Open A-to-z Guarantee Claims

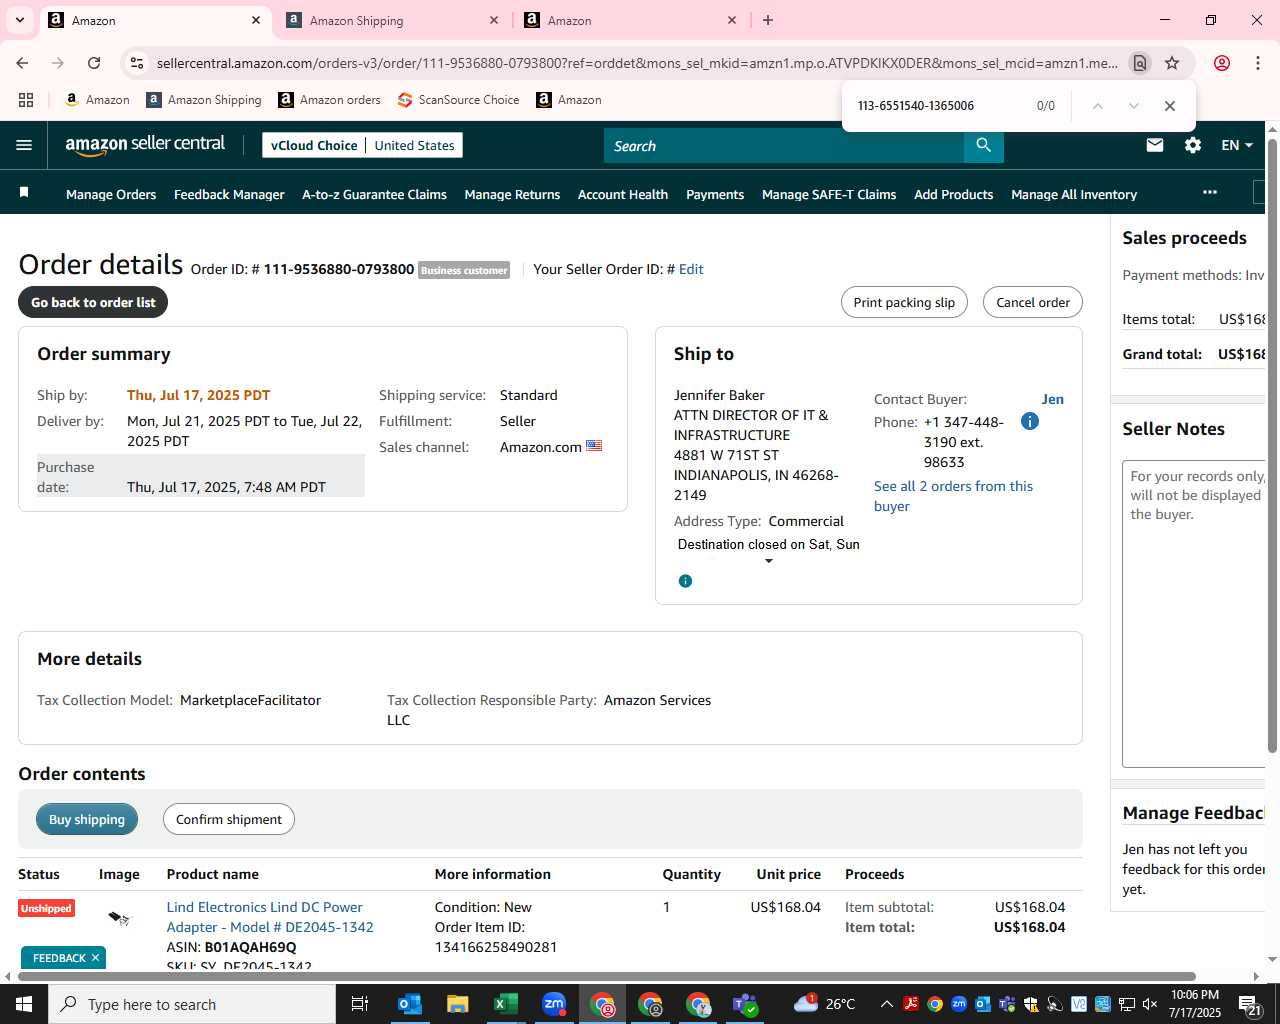(374, 194)
